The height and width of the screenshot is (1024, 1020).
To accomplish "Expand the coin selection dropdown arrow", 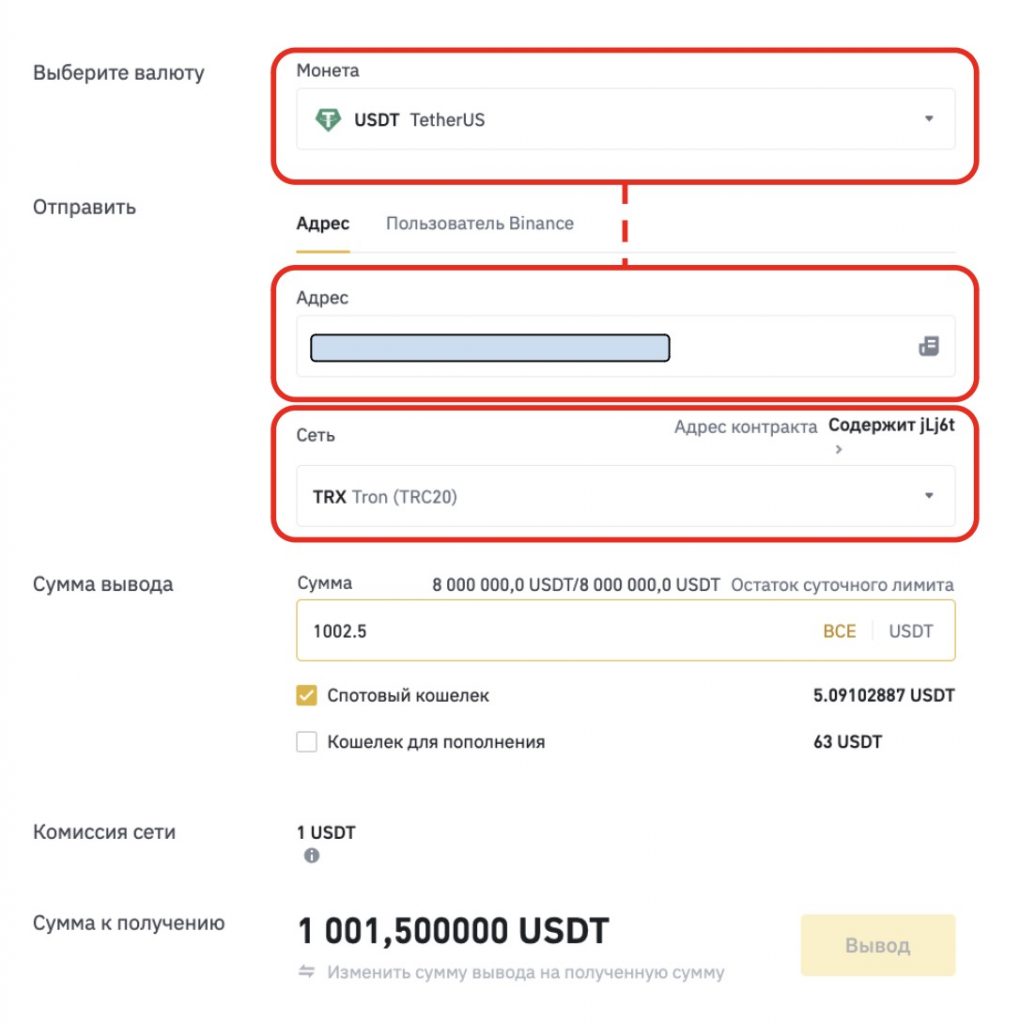I will tap(928, 119).
